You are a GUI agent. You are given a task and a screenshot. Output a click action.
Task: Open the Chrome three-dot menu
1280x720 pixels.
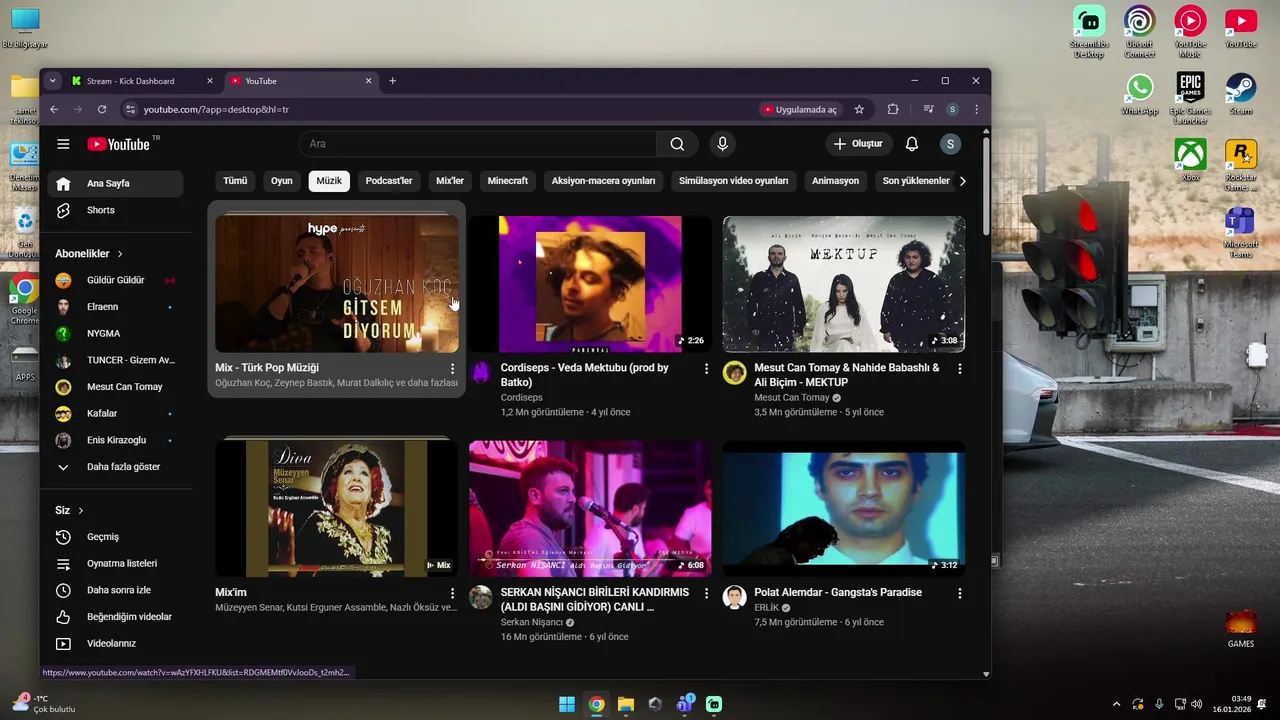pyautogui.click(x=976, y=109)
